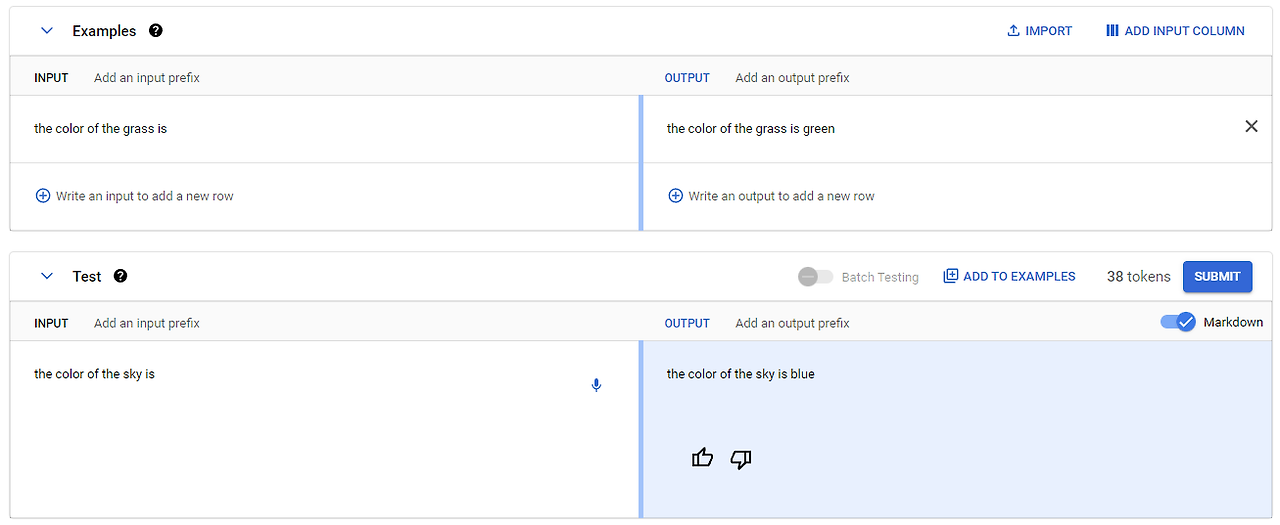Click the help icon next to Test
Screen dimensions: 1280x525
121,276
